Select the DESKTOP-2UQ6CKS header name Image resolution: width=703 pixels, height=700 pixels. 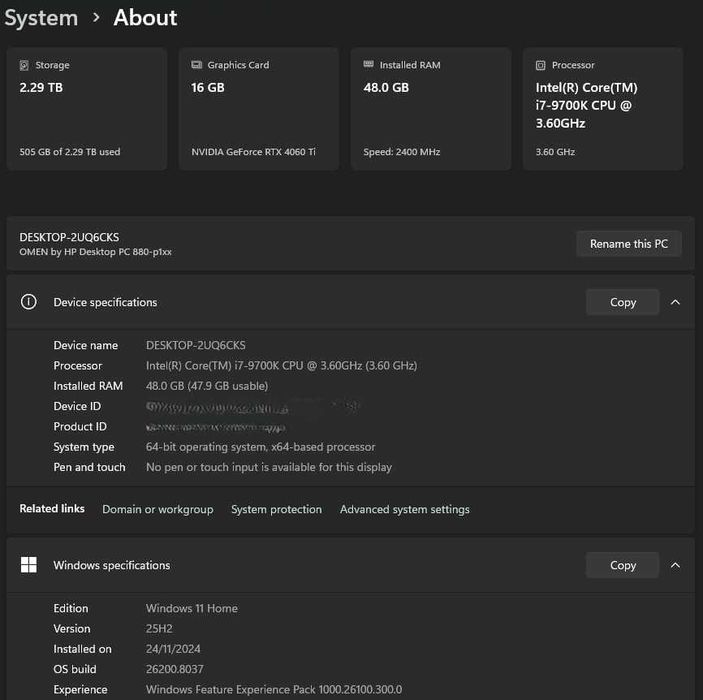click(69, 237)
